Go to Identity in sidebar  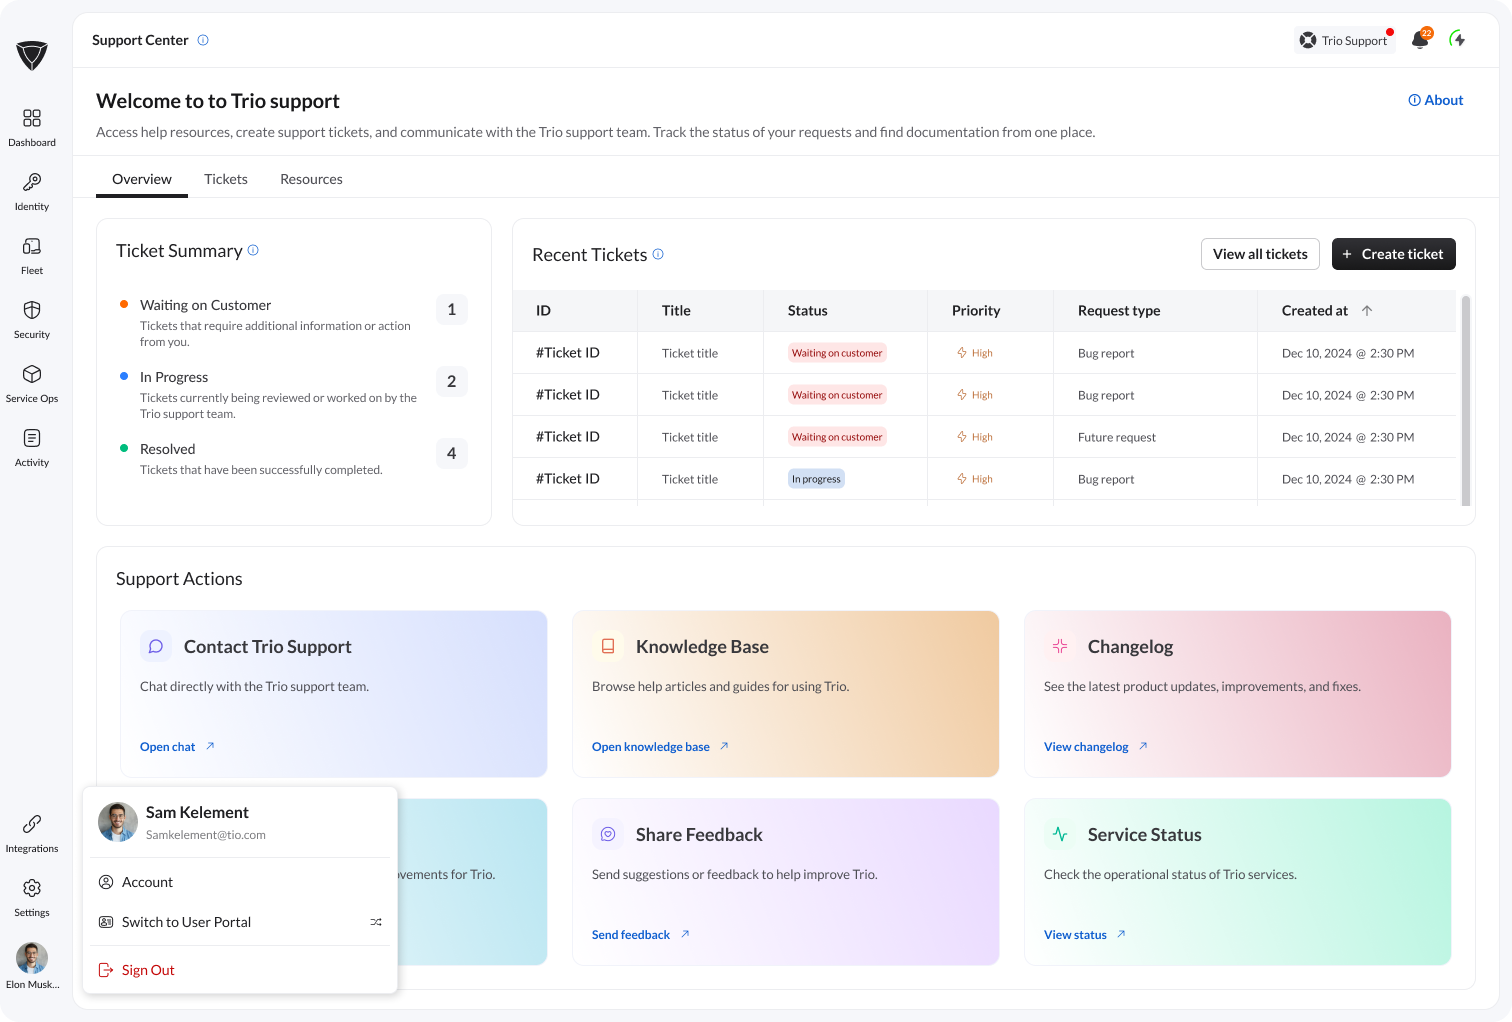click(32, 191)
